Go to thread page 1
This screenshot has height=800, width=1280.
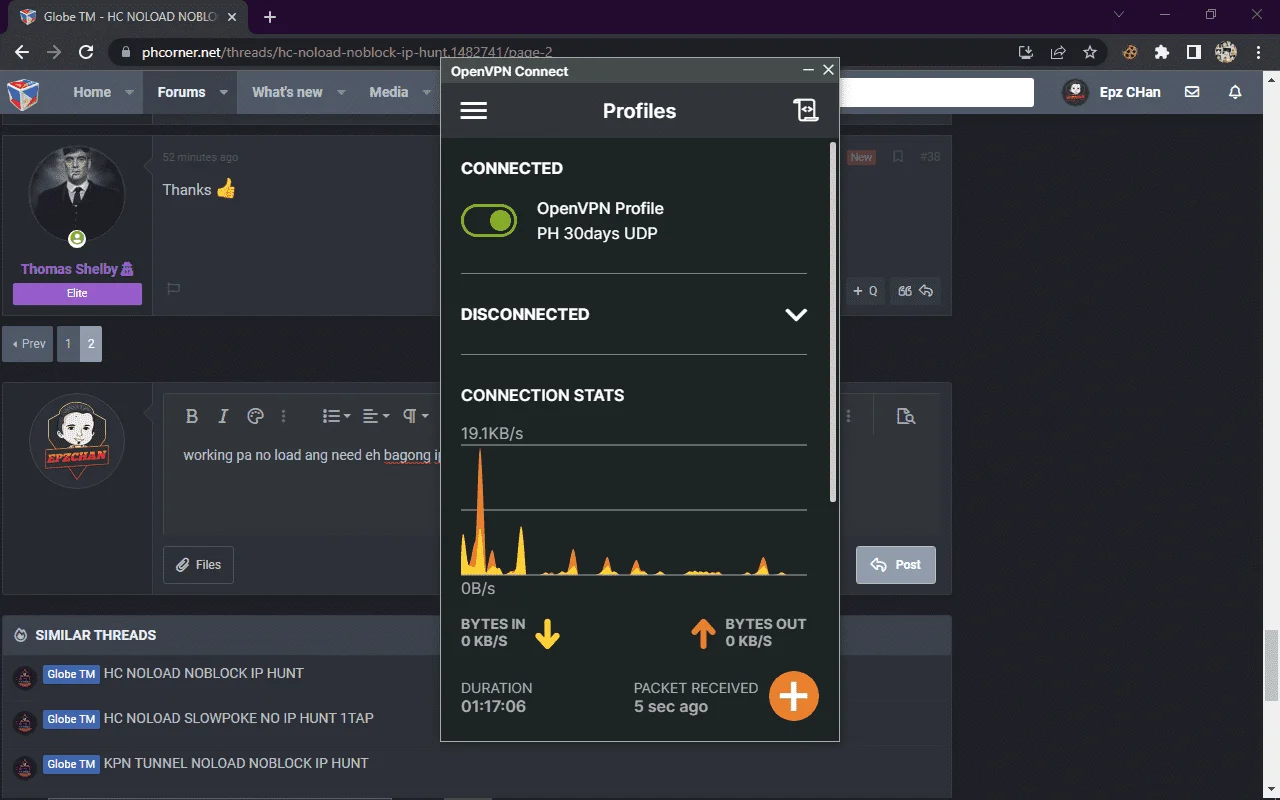pyautogui.click(x=68, y=343)
